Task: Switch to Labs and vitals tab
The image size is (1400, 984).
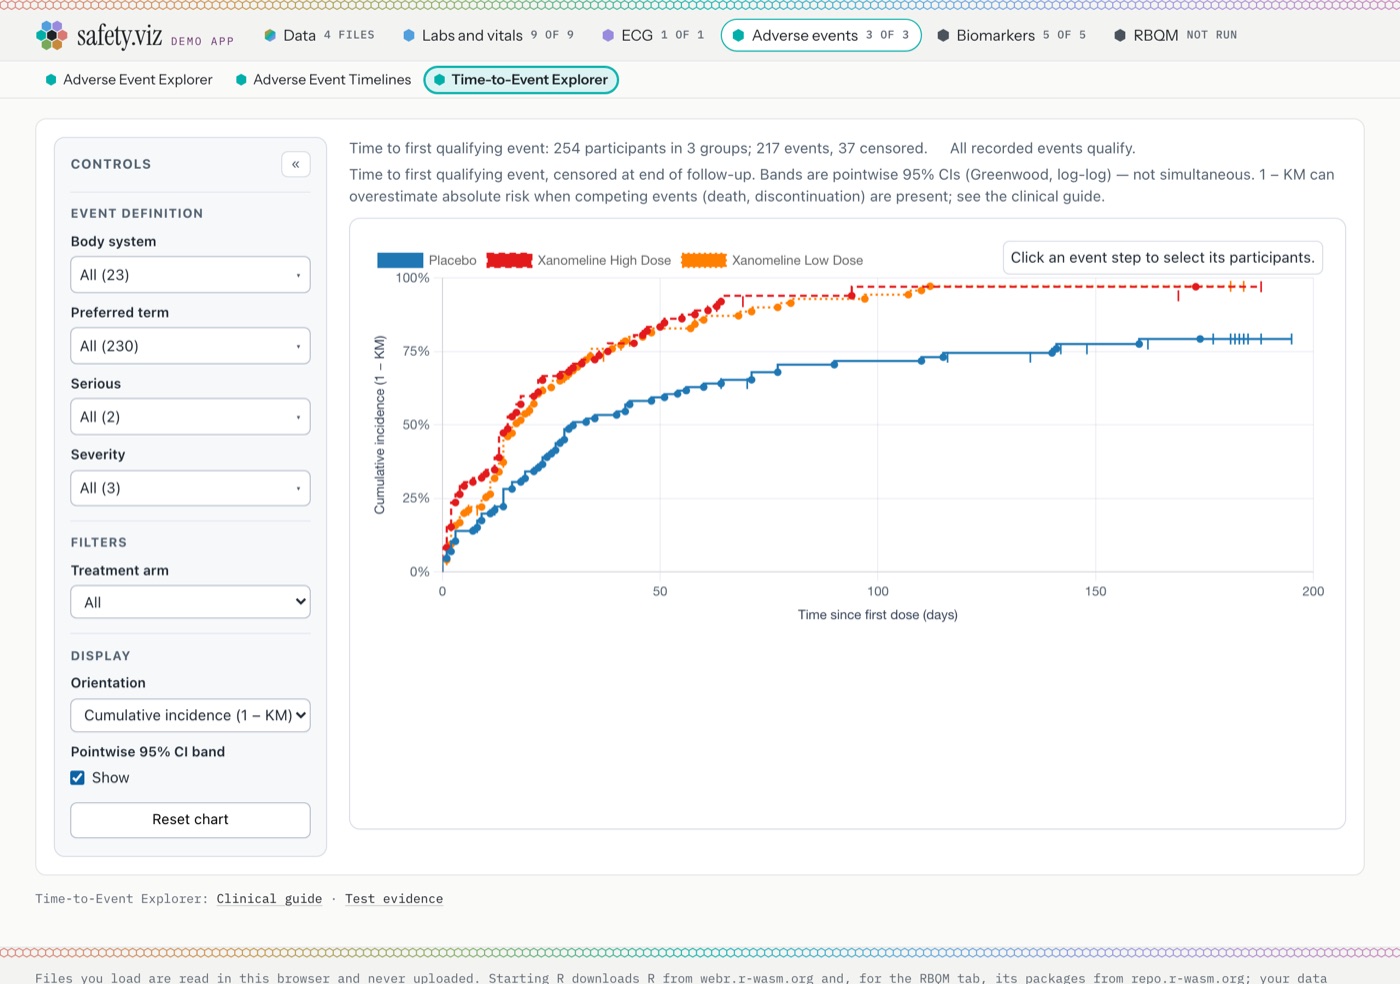Action: coord(488,35)
